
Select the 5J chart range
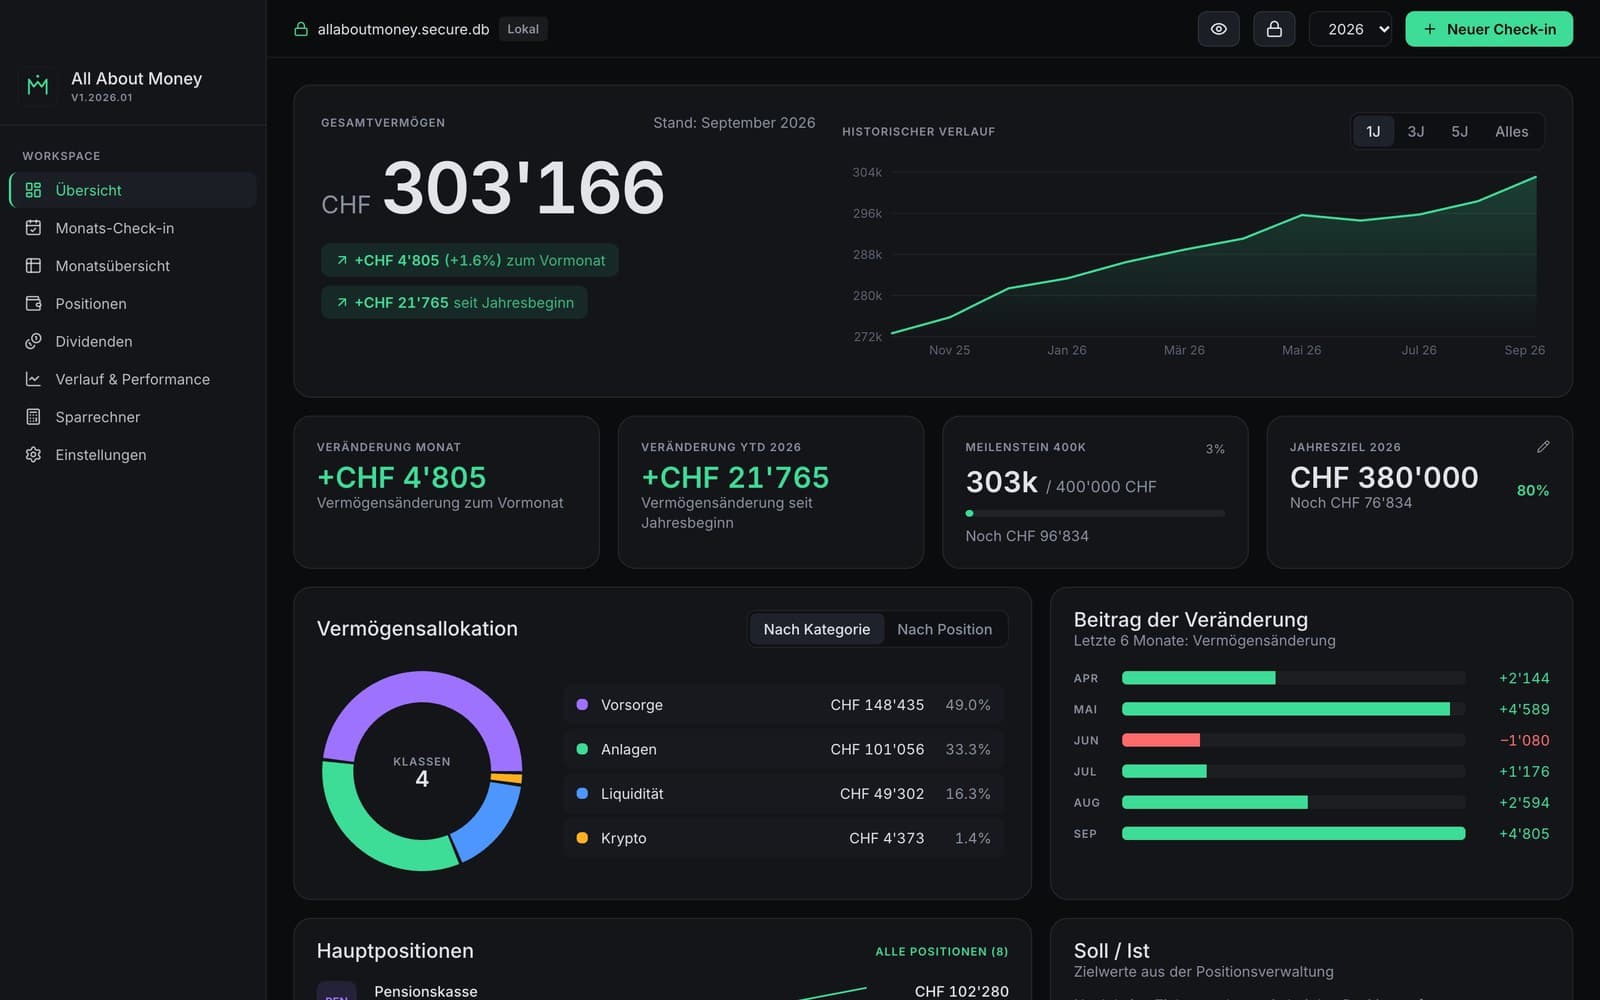point(1460,131)
